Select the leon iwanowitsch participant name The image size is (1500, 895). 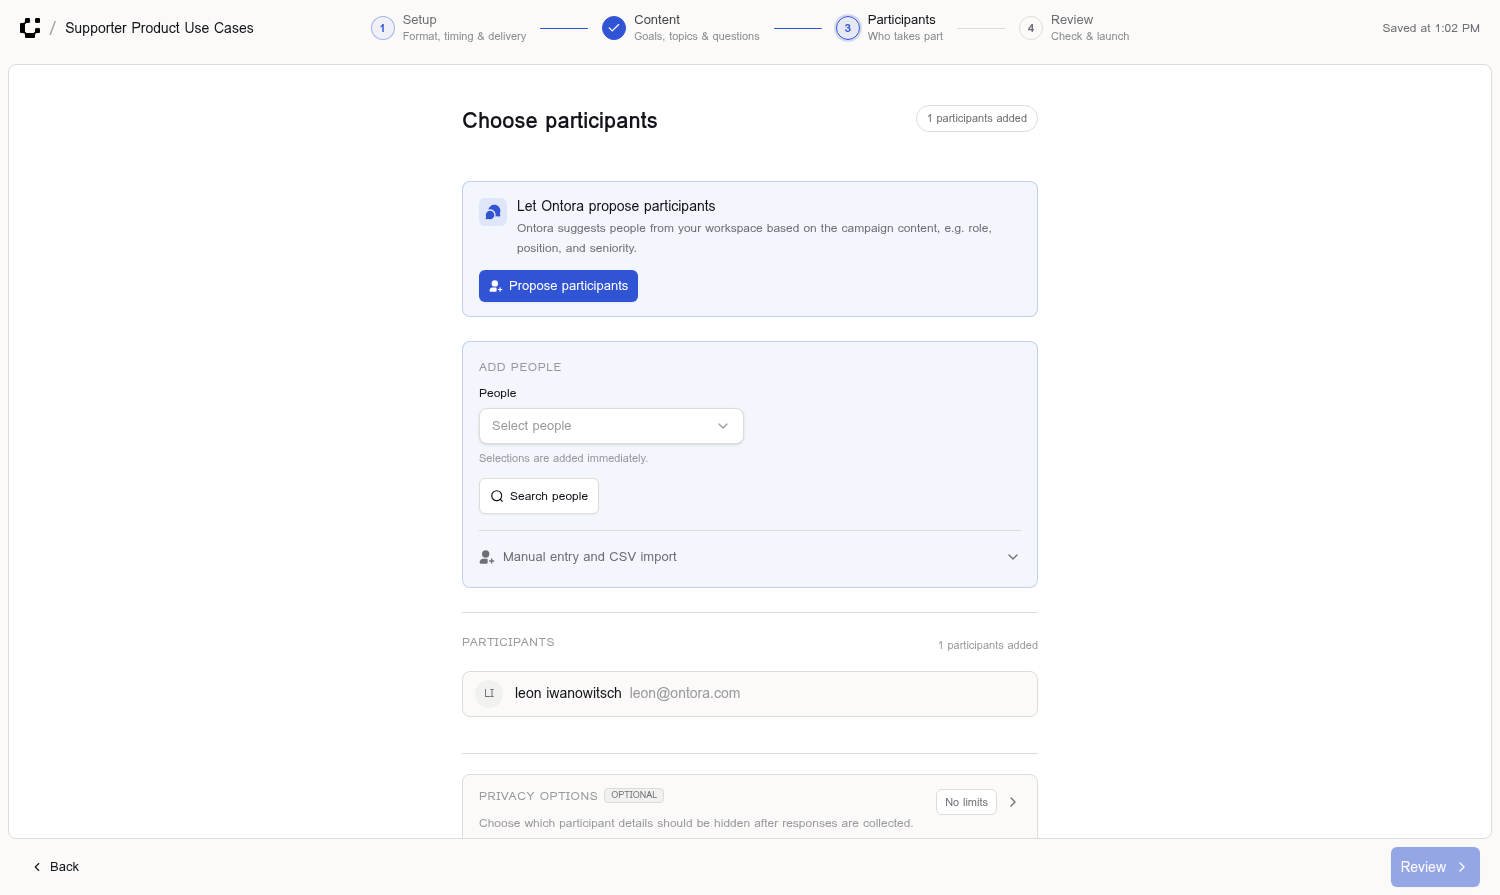(568, 693)
